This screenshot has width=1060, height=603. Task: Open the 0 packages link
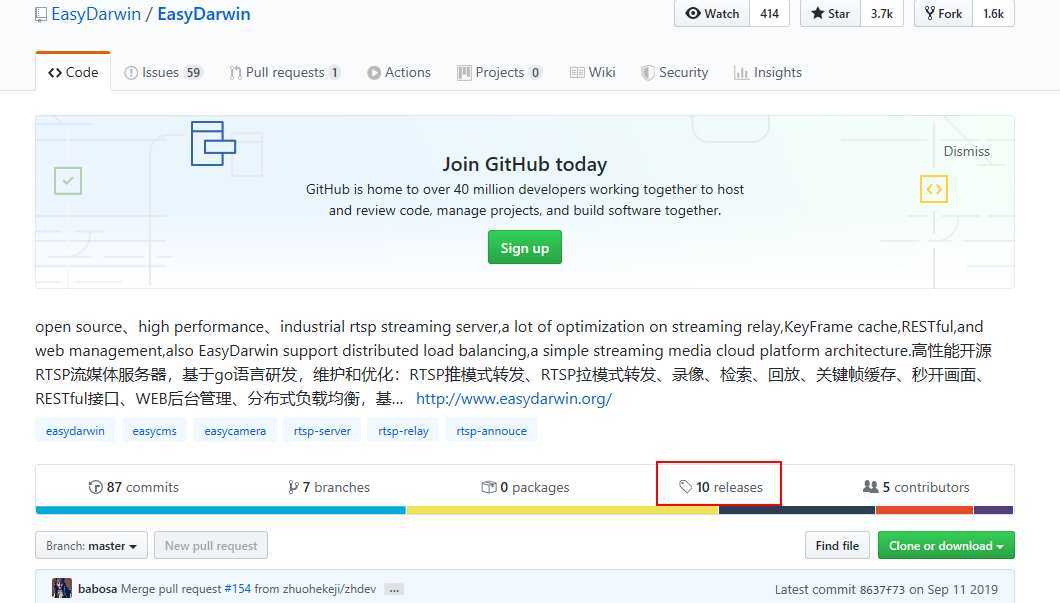click(x=525, y=487)
